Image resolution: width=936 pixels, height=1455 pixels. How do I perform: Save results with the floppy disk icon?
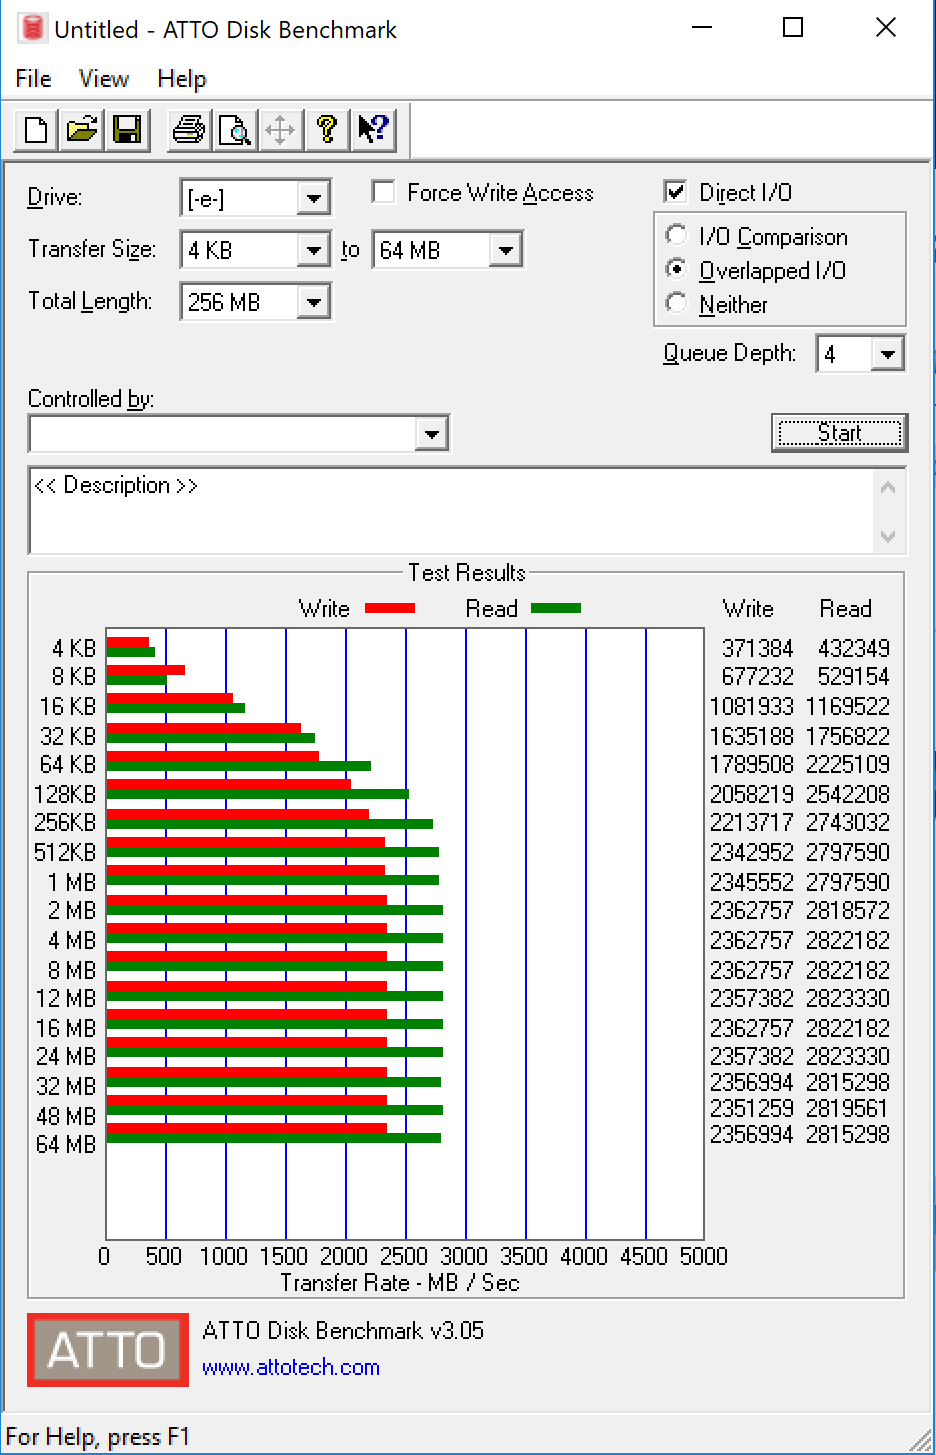click(128, 130)
